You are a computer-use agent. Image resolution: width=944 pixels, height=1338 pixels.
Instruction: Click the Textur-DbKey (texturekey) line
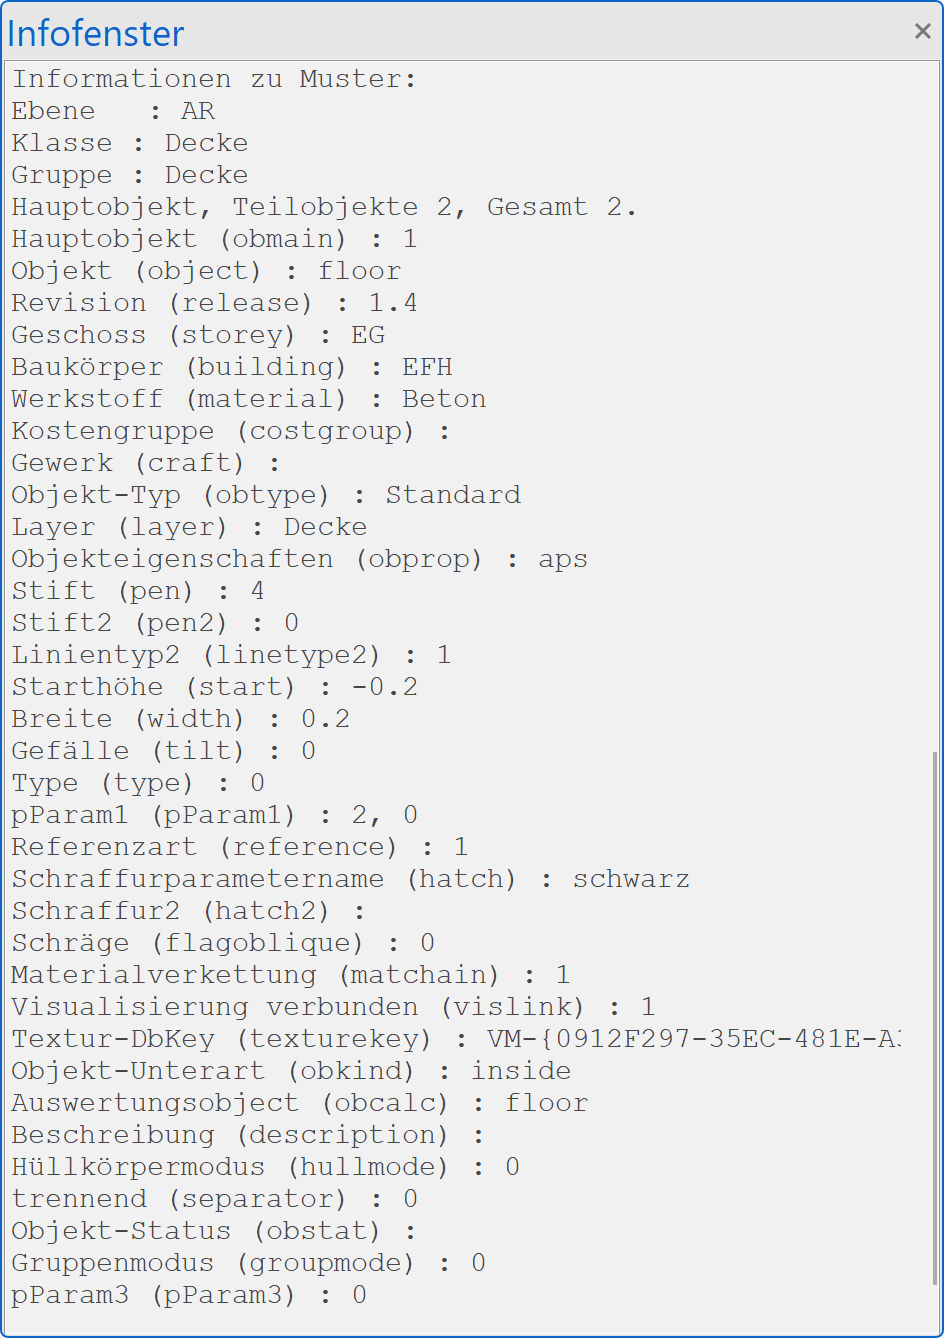point(455,1039)
